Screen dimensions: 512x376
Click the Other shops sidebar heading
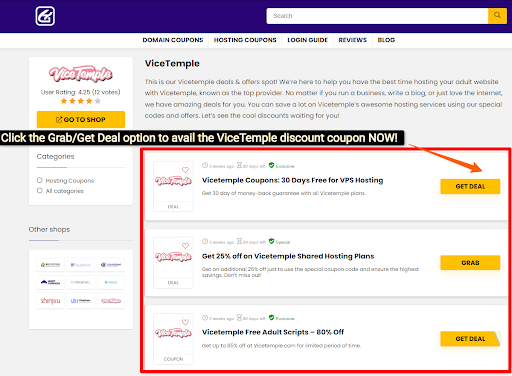[49, 229]
